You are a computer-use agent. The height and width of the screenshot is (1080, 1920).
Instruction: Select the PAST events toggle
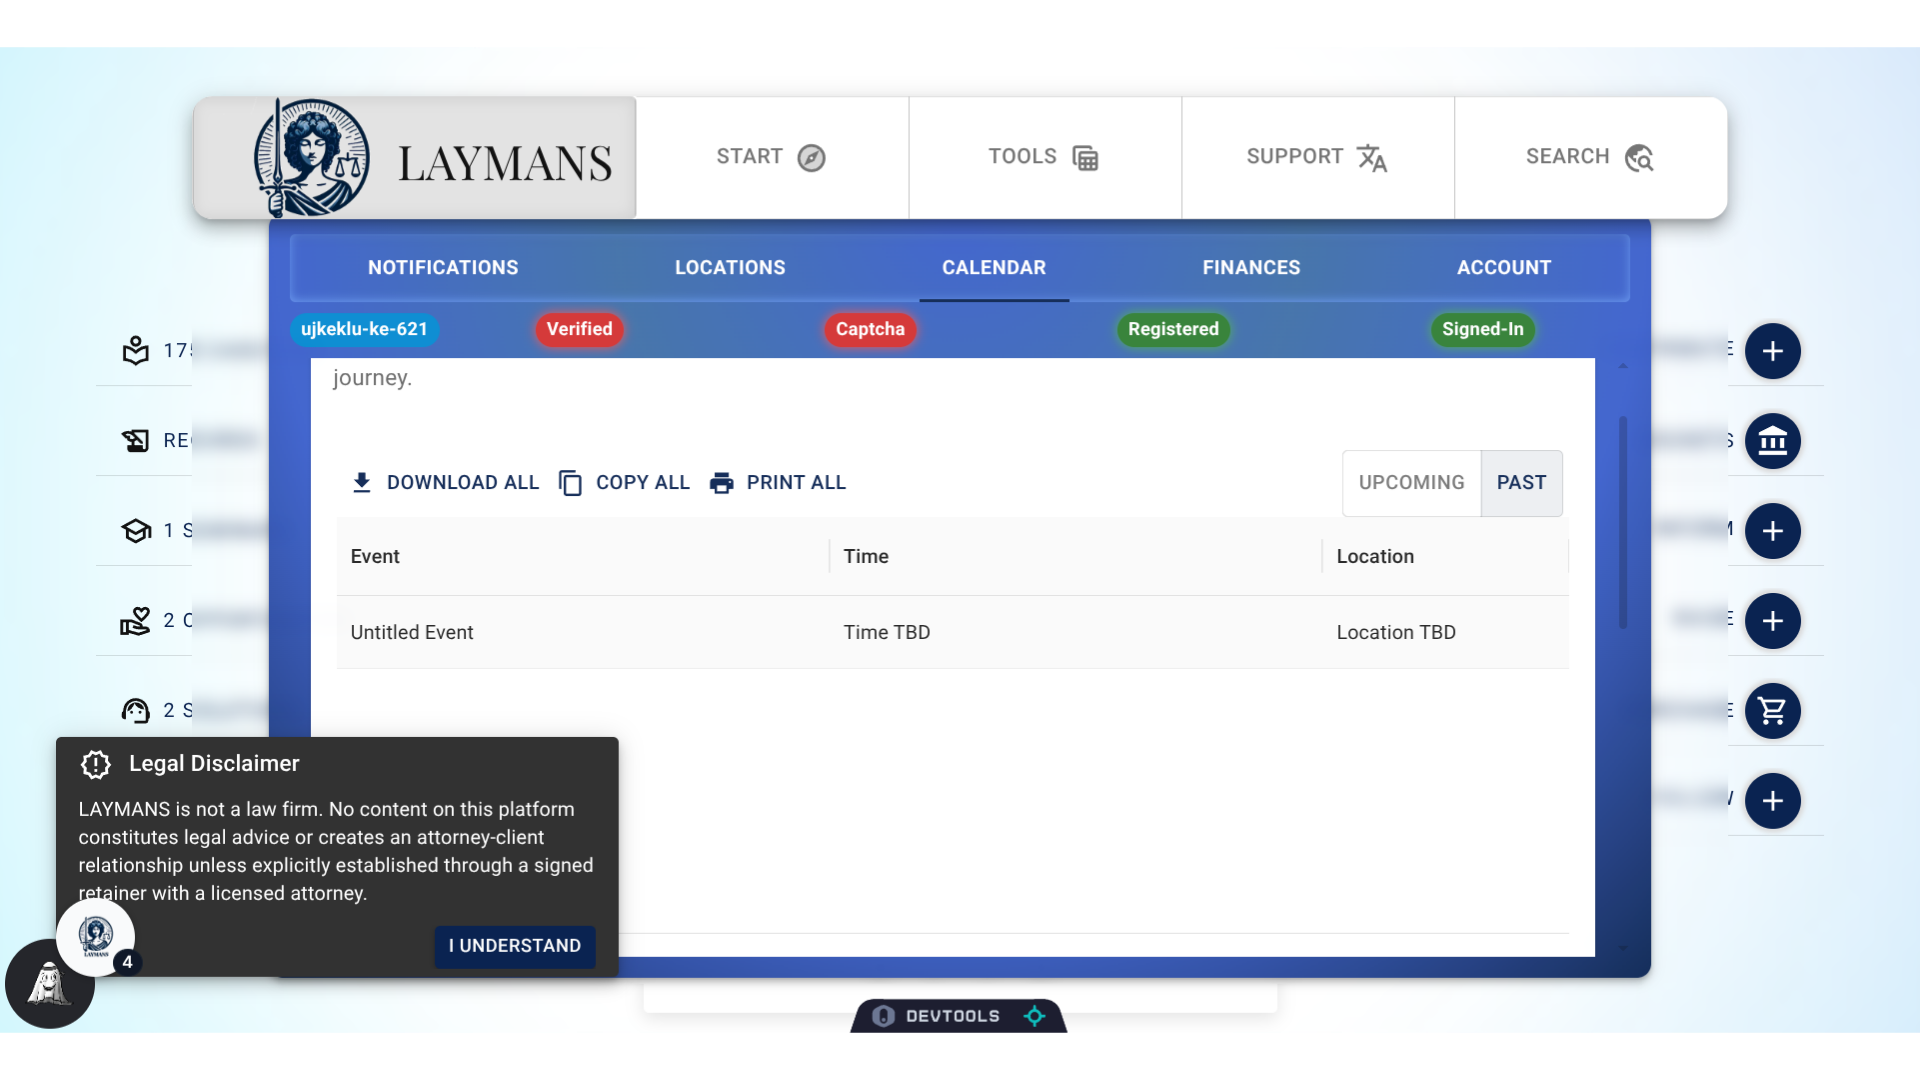click(1521, 483)
